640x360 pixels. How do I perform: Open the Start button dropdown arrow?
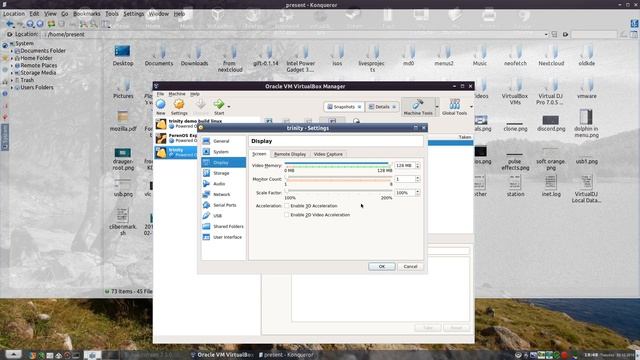pos(229,107)
